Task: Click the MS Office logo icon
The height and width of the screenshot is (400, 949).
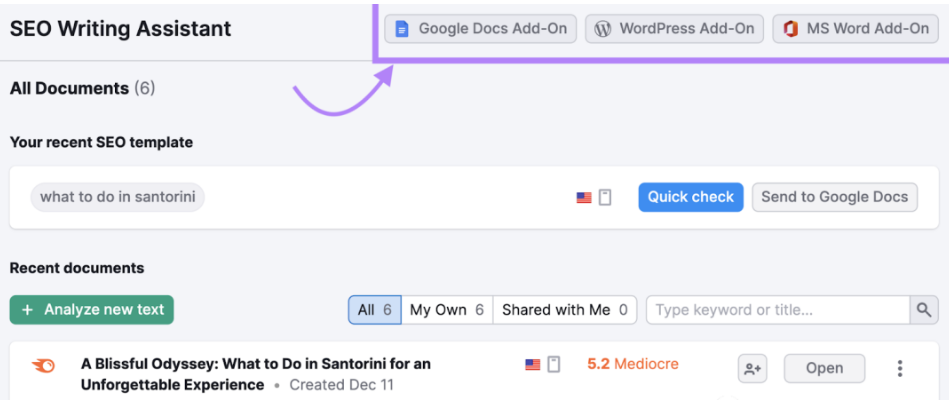Action: coord(790,29)
